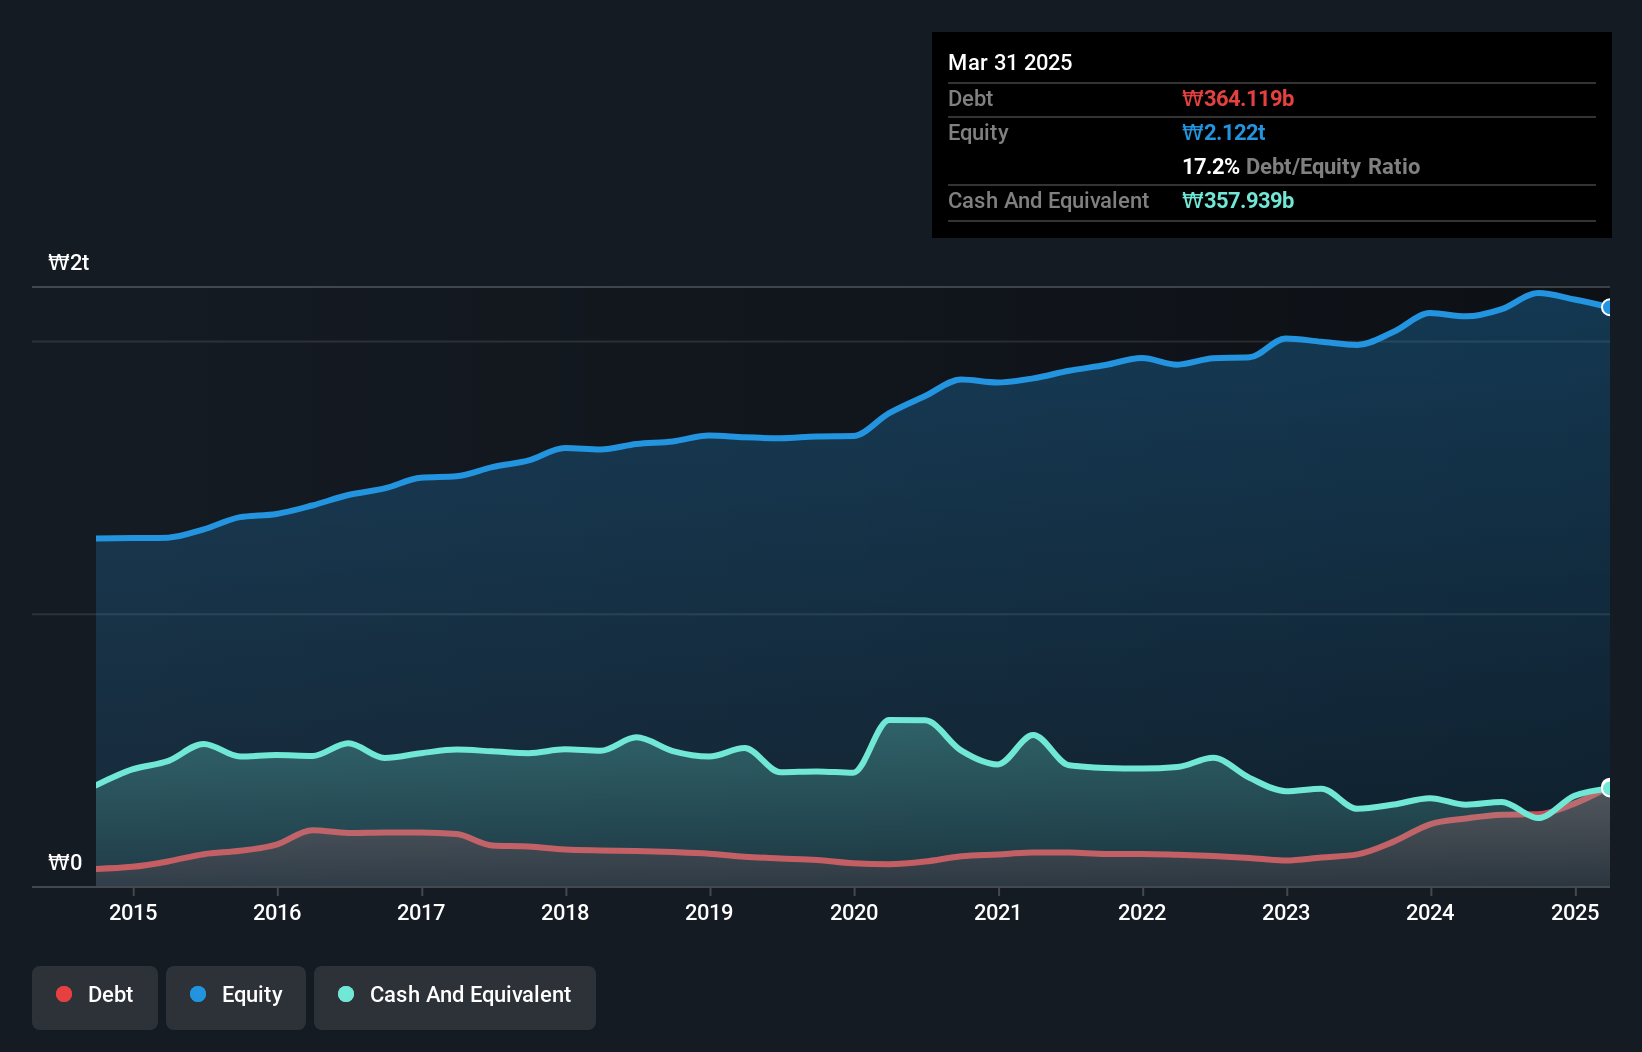Click the ₩2t y-axis label

(x=69, y=263)
